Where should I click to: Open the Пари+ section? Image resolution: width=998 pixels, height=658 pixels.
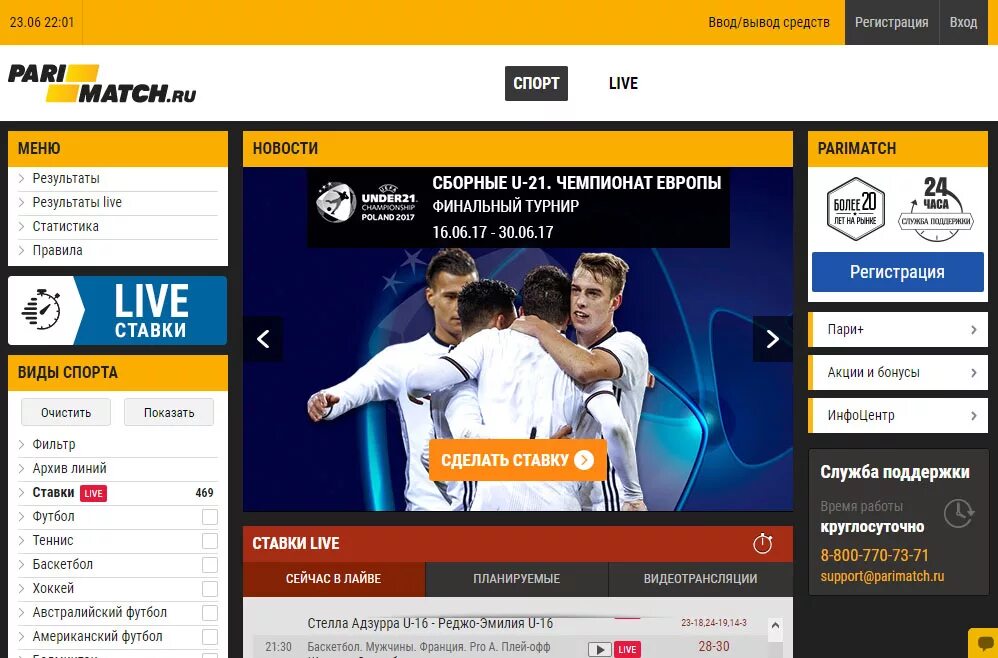897,330
